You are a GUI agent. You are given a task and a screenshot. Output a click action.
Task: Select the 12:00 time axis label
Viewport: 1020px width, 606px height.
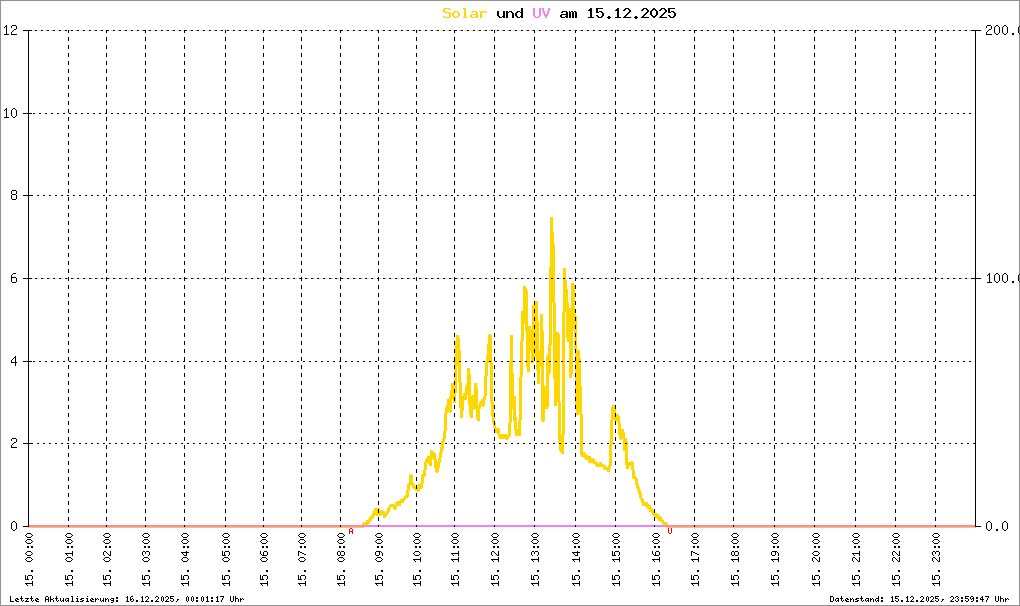496,560
